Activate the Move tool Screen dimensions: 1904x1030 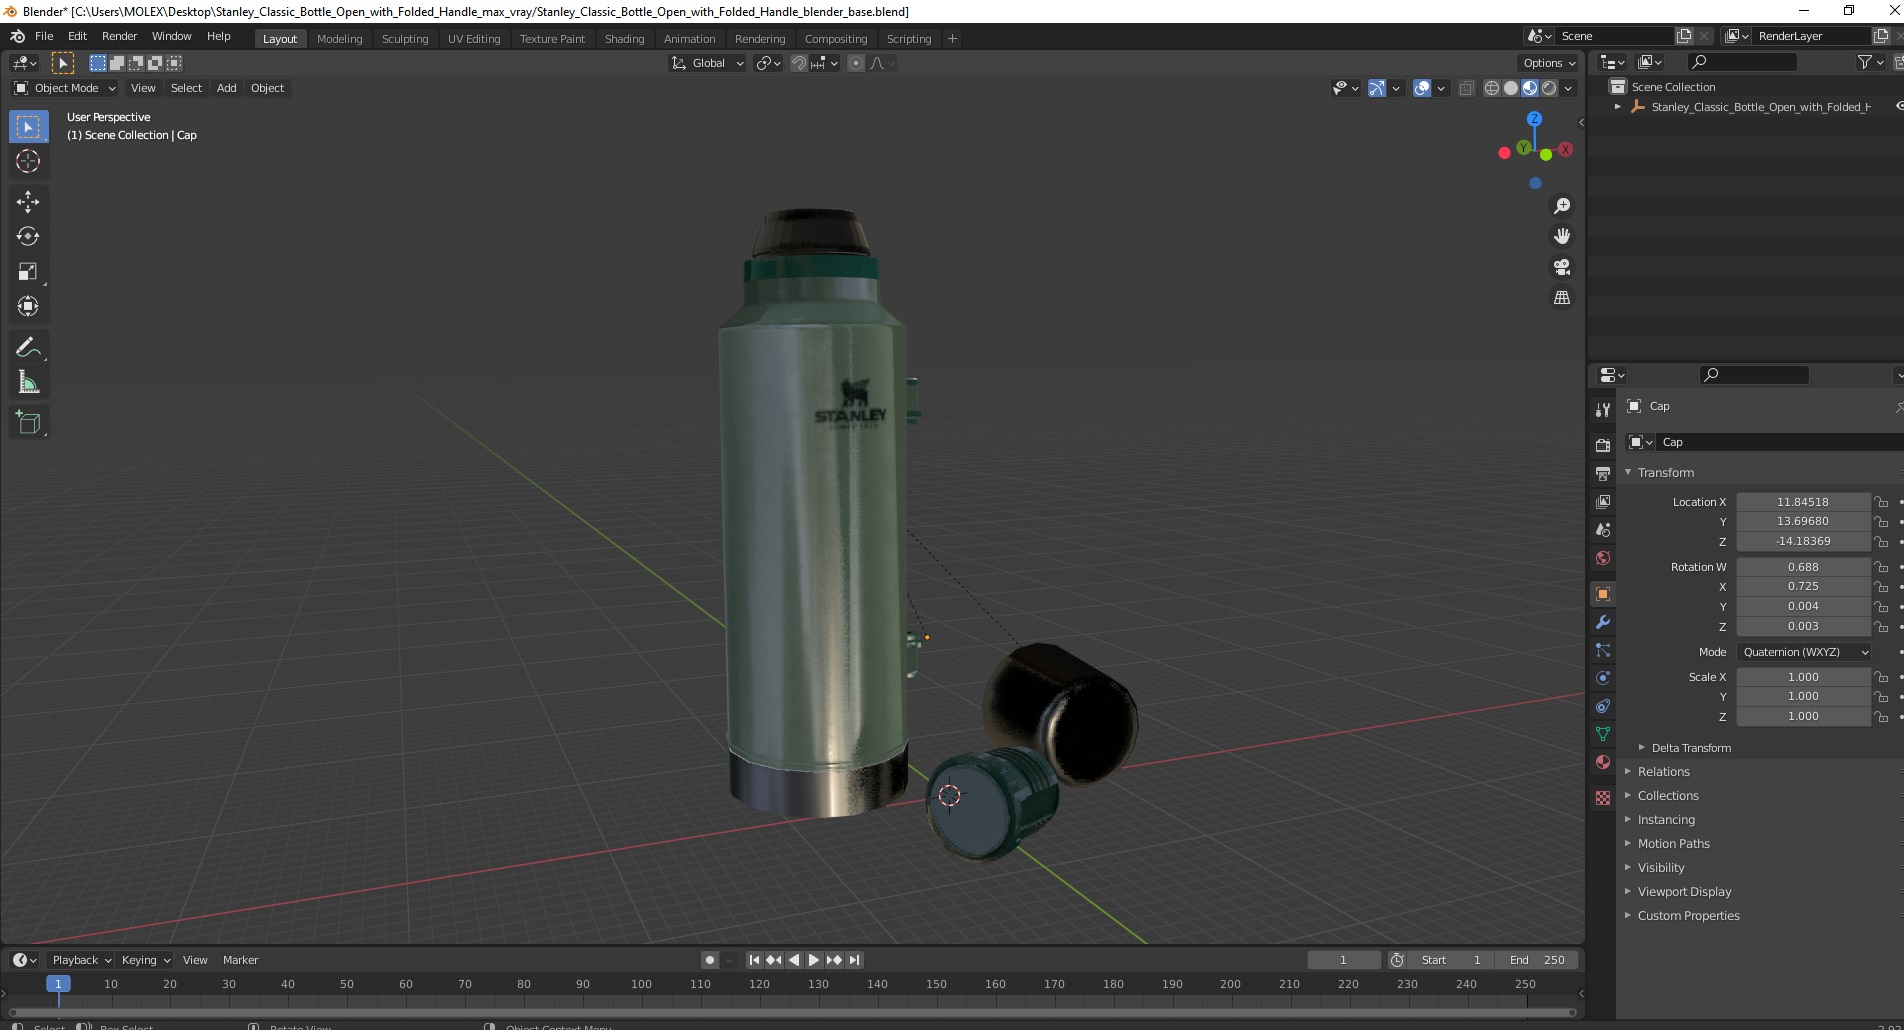pos(28,202)
